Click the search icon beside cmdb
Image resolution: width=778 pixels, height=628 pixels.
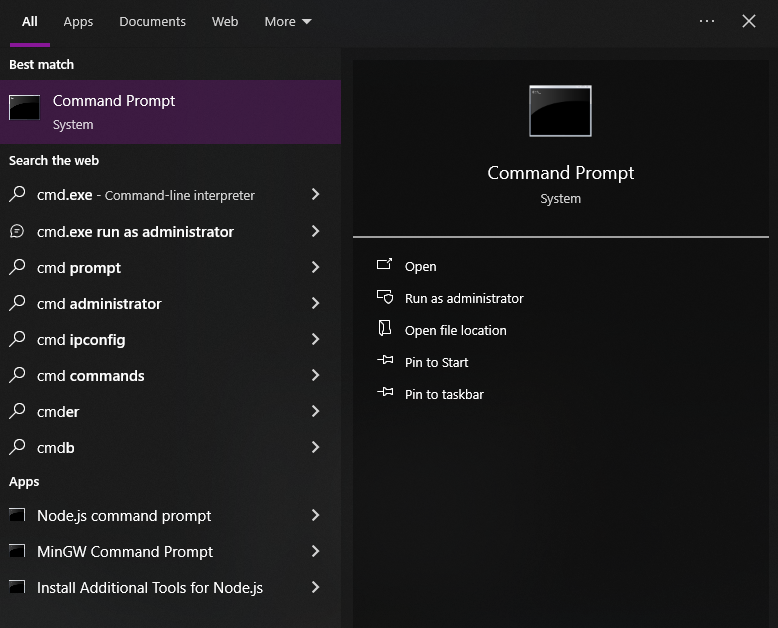[x=17, y=446]
